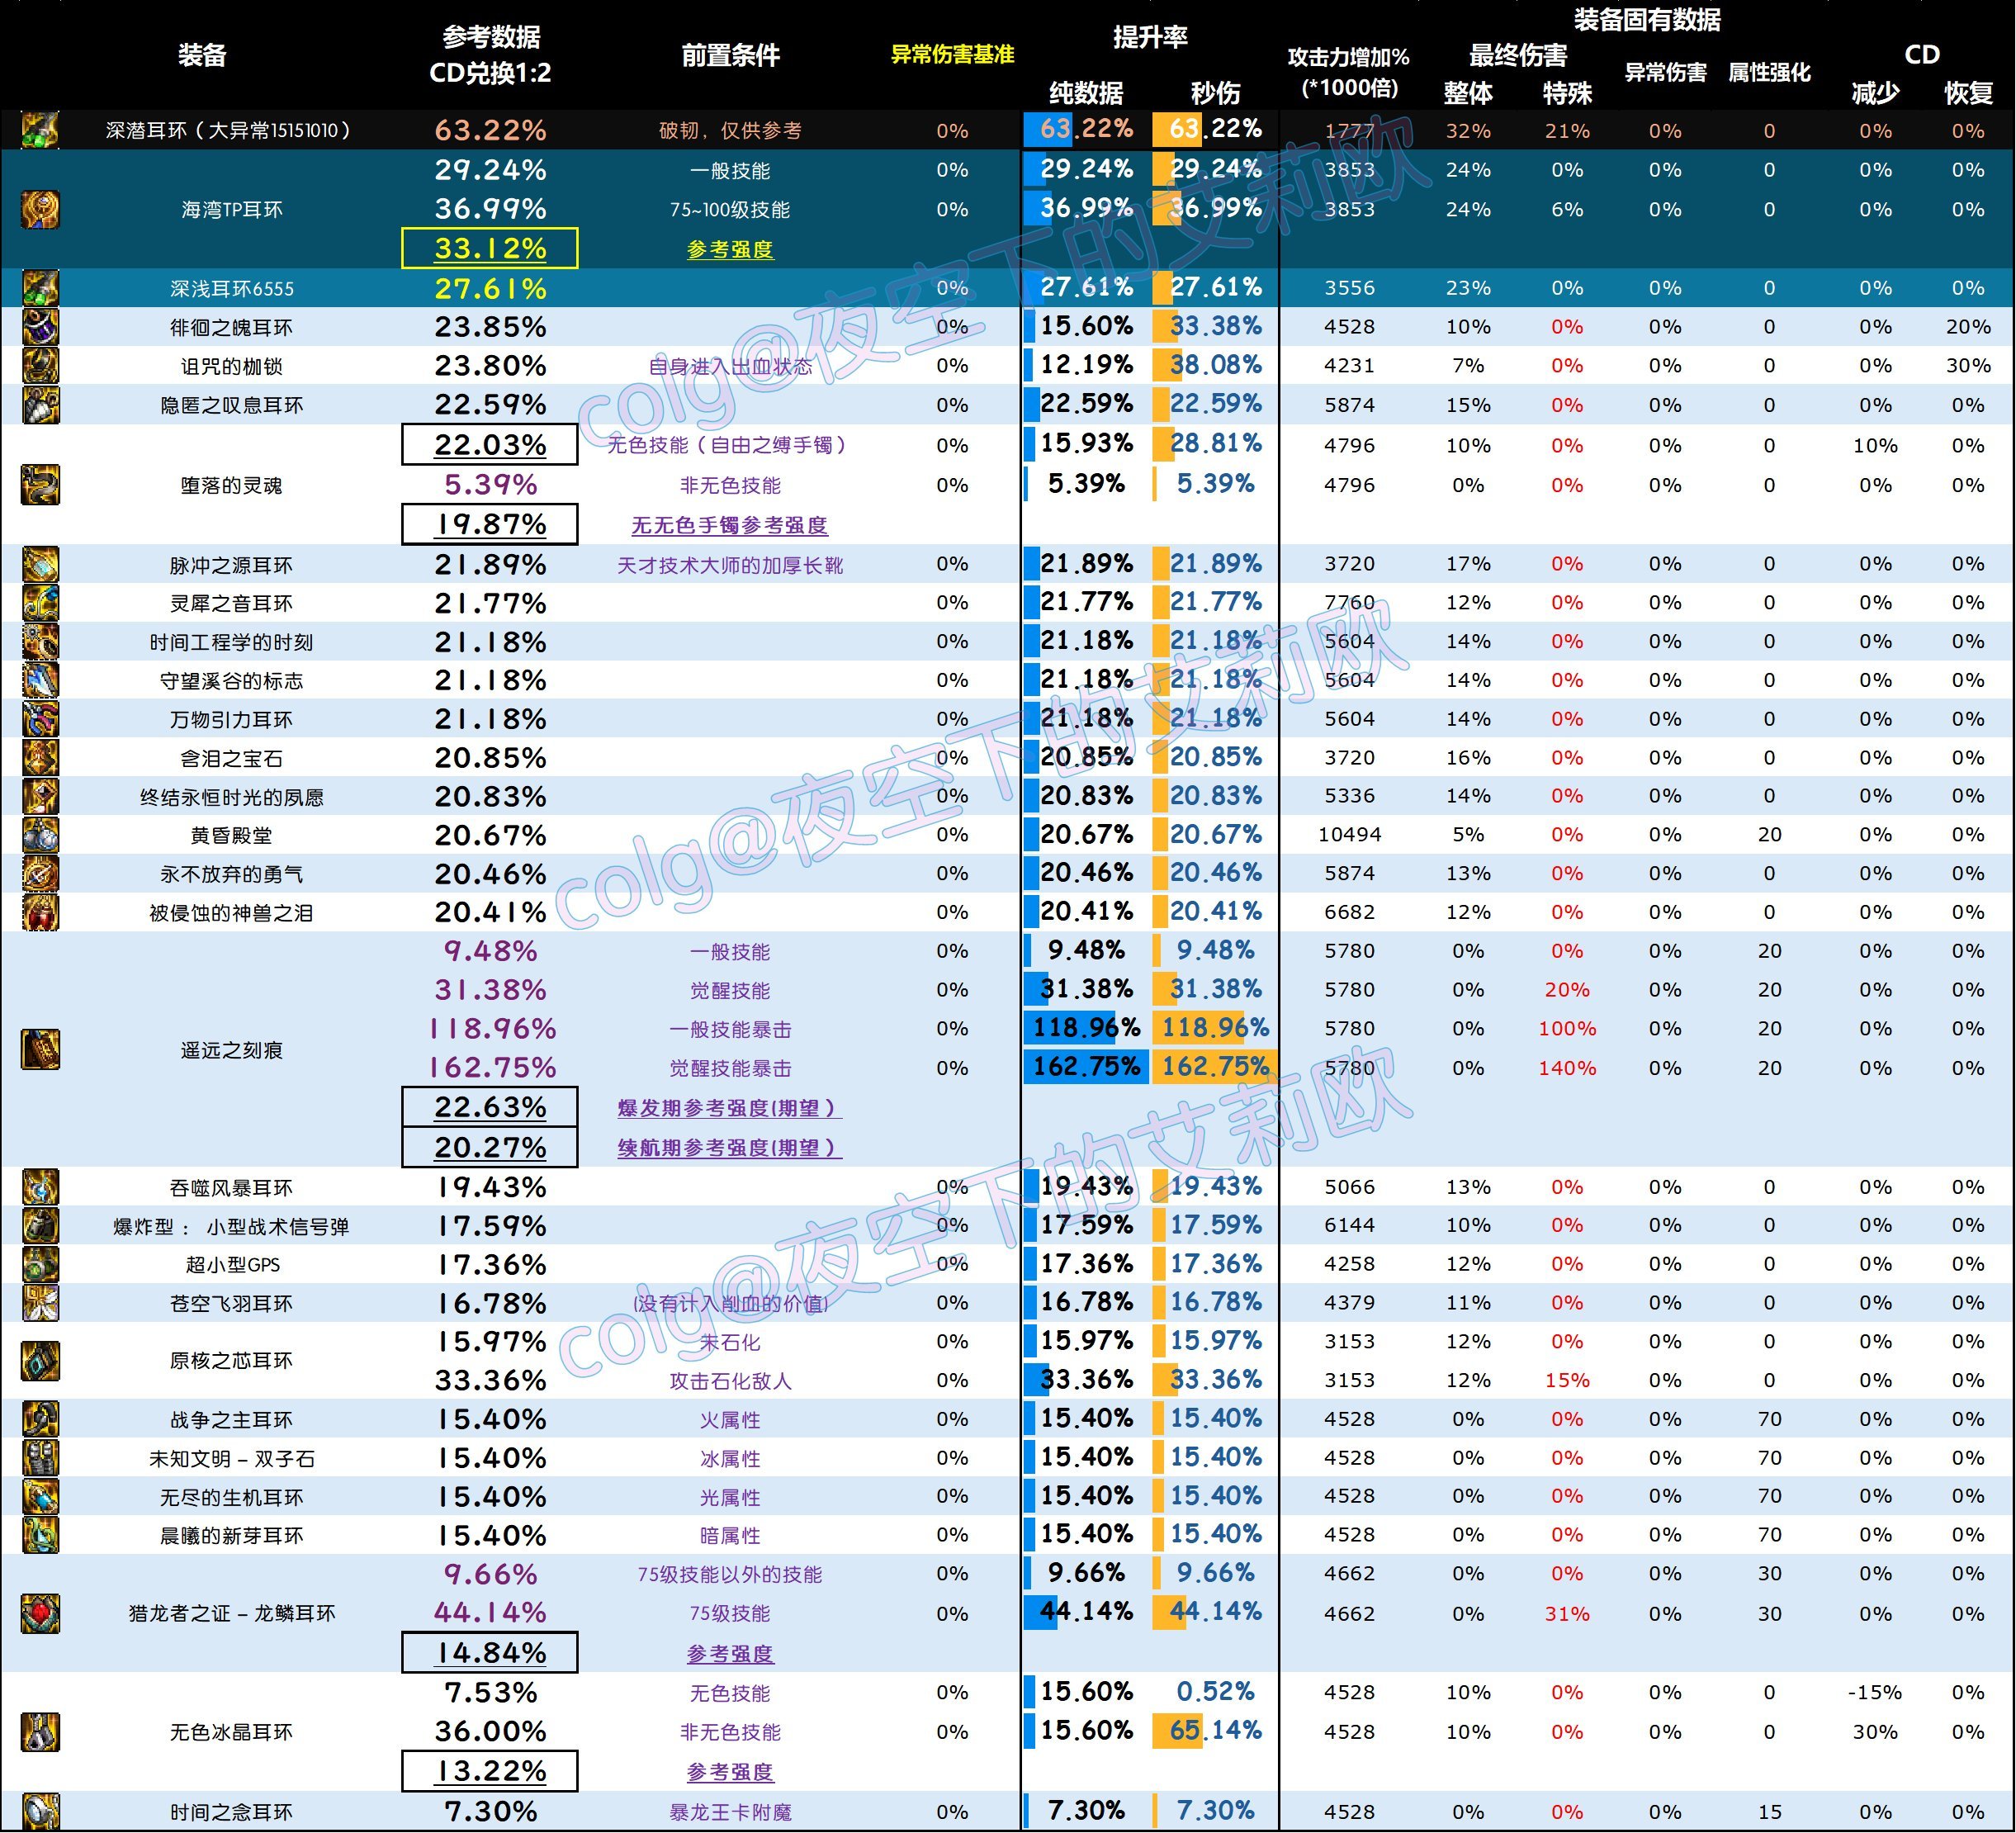
Task: Click the 黄昏殿堂 item icon
Action: pyautogui.click(x=40, y=835)
